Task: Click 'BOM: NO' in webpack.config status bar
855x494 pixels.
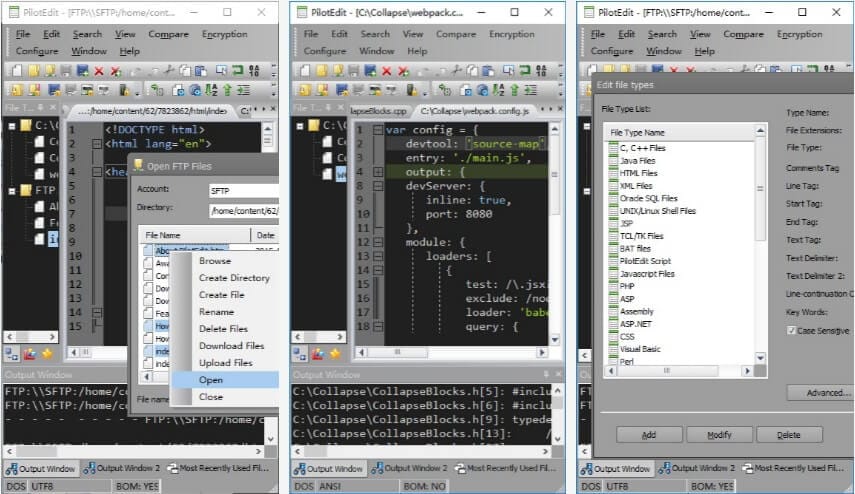Action: pos(424,486)
